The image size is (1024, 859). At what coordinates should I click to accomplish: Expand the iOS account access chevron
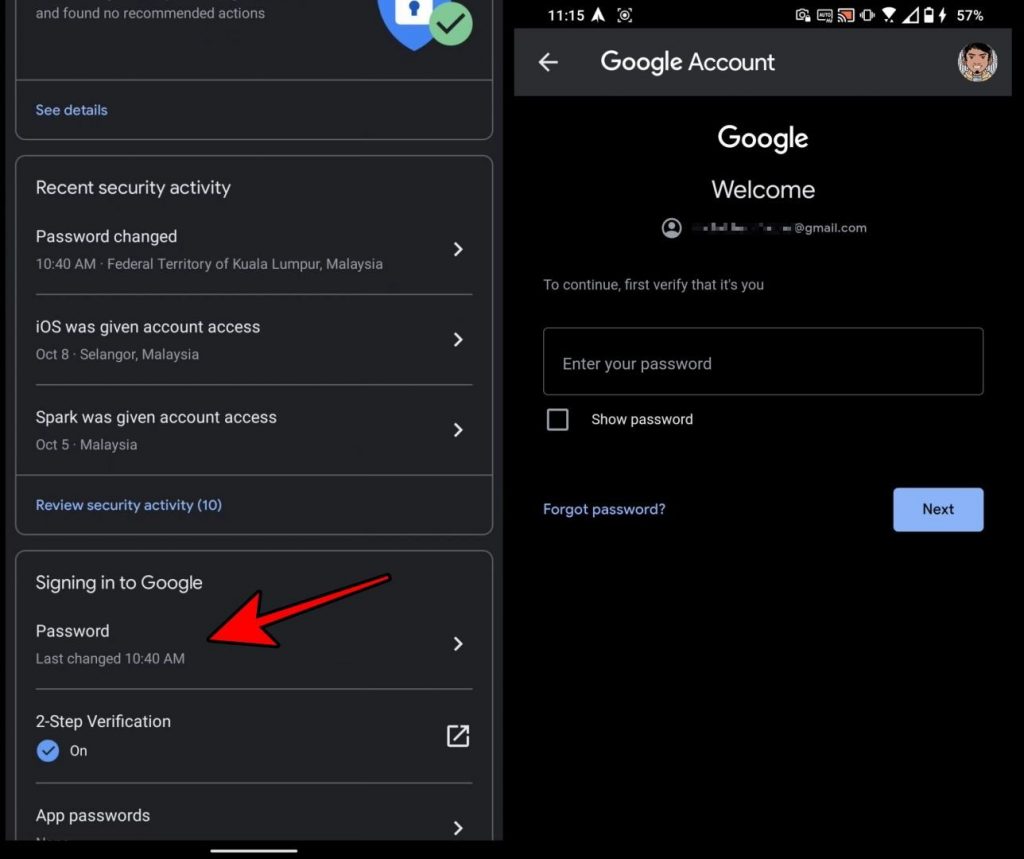(x=458, y=340)
